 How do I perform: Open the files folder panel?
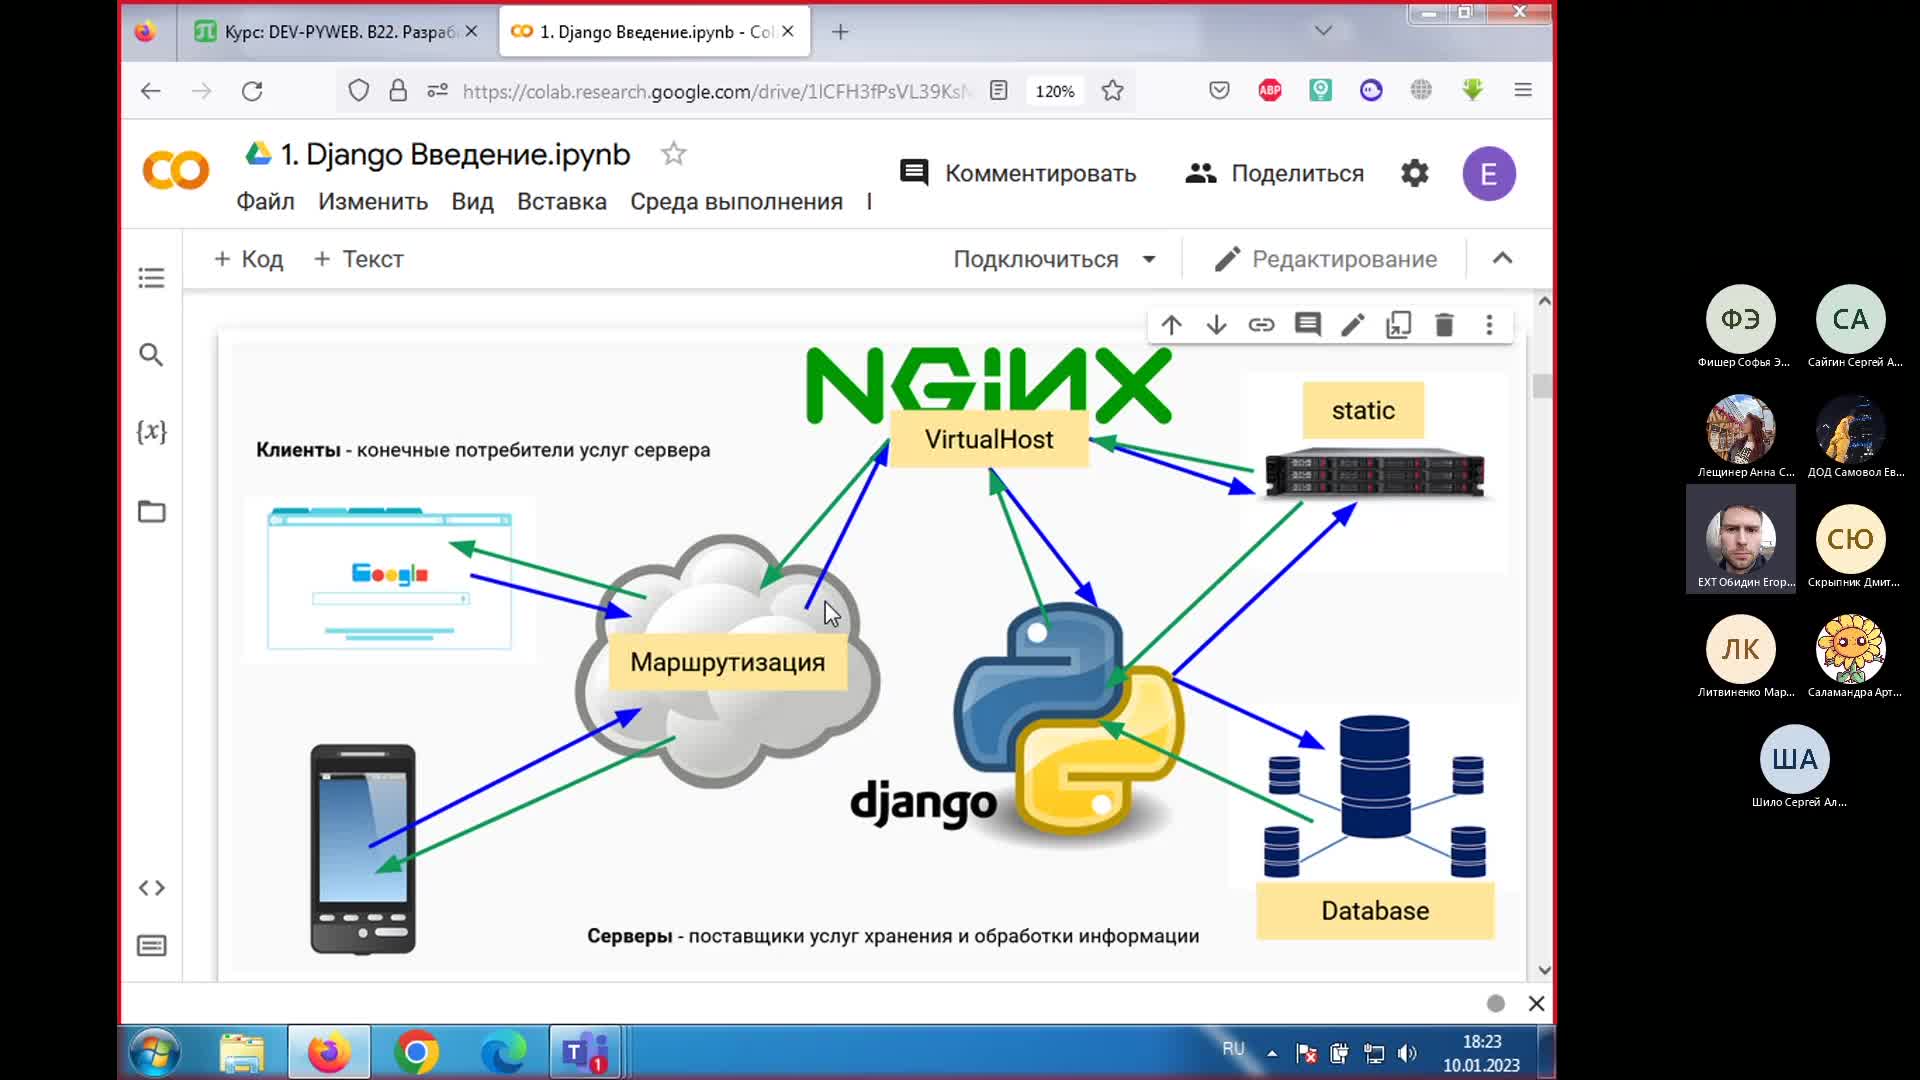tap(151, 511)
